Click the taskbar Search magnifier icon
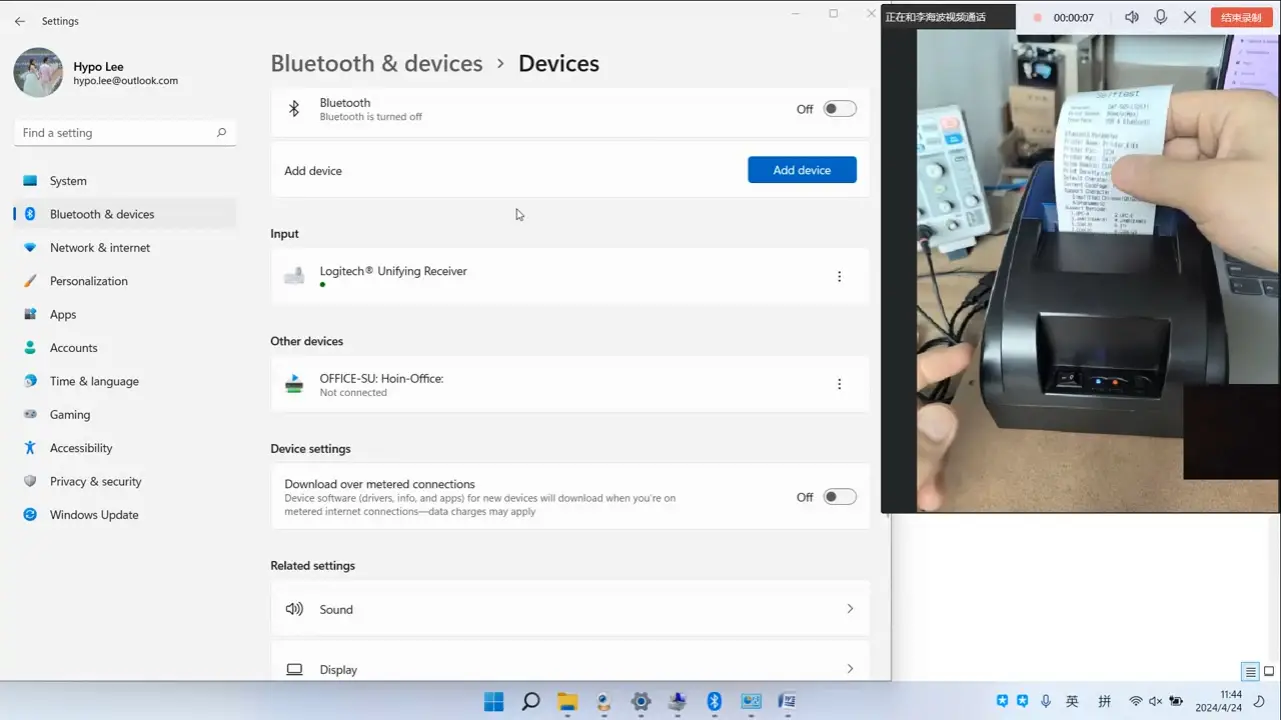The image size is (1281, 720). pos(531,702)
